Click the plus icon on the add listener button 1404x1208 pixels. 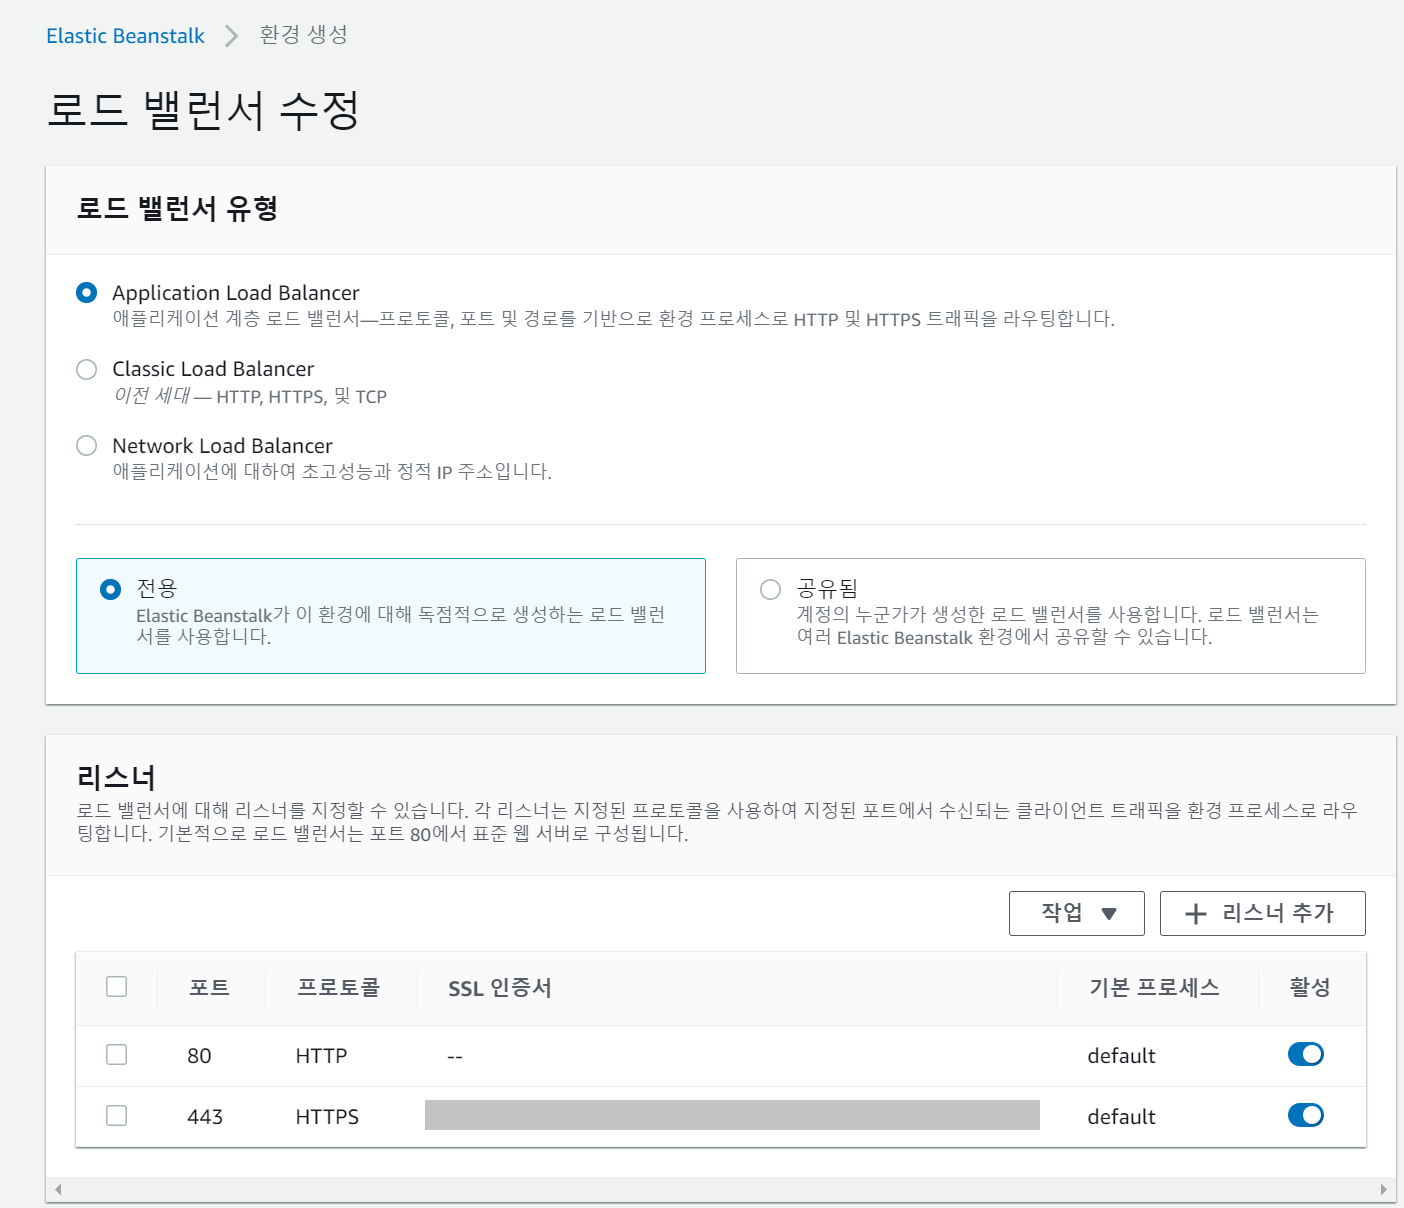click(1196, 914)
